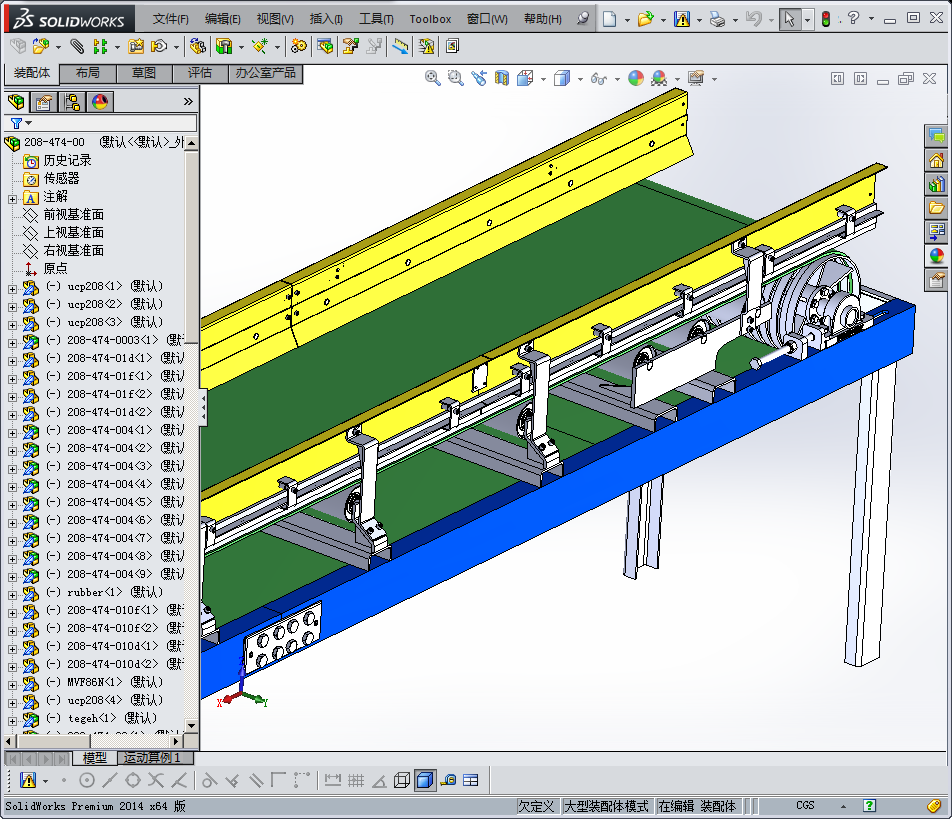Open the 插入 menu
Viewport: 952px width, 819px height.
[x=326, y=19]
